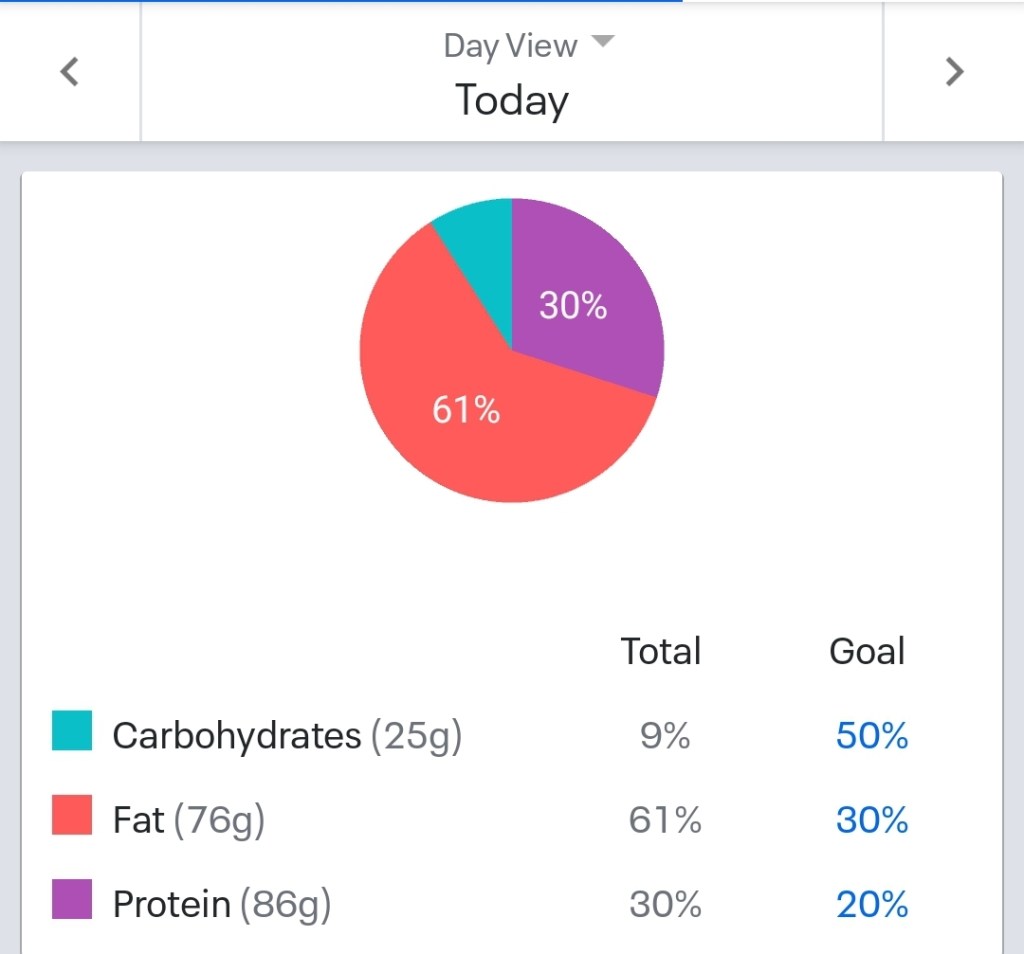
Task: Click the teal Carbohydrates legend swatch
Action: click(72, 730)
